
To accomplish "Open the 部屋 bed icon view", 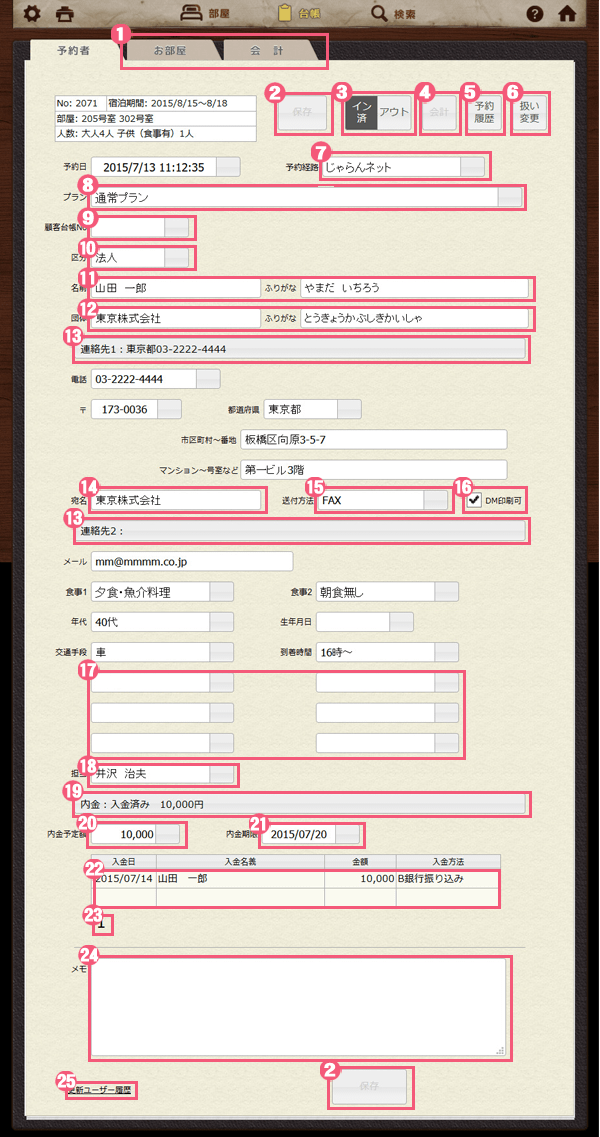I will (206, 14).
